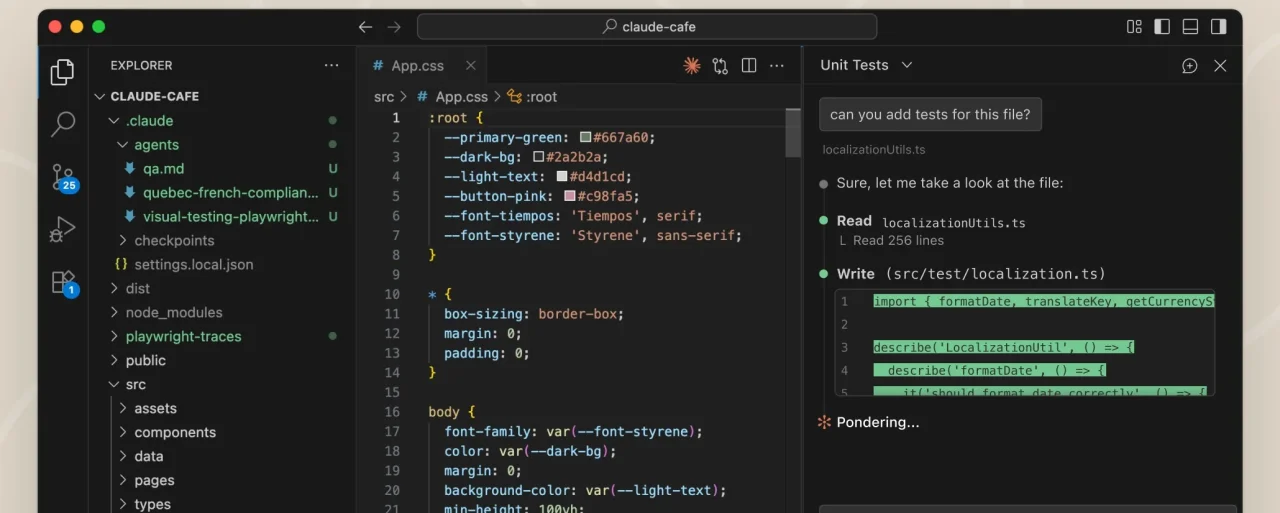Click the #d4d1cd light-text color swatch
Viewport: 1280px width, 513px height.
[x=561, y=177]
